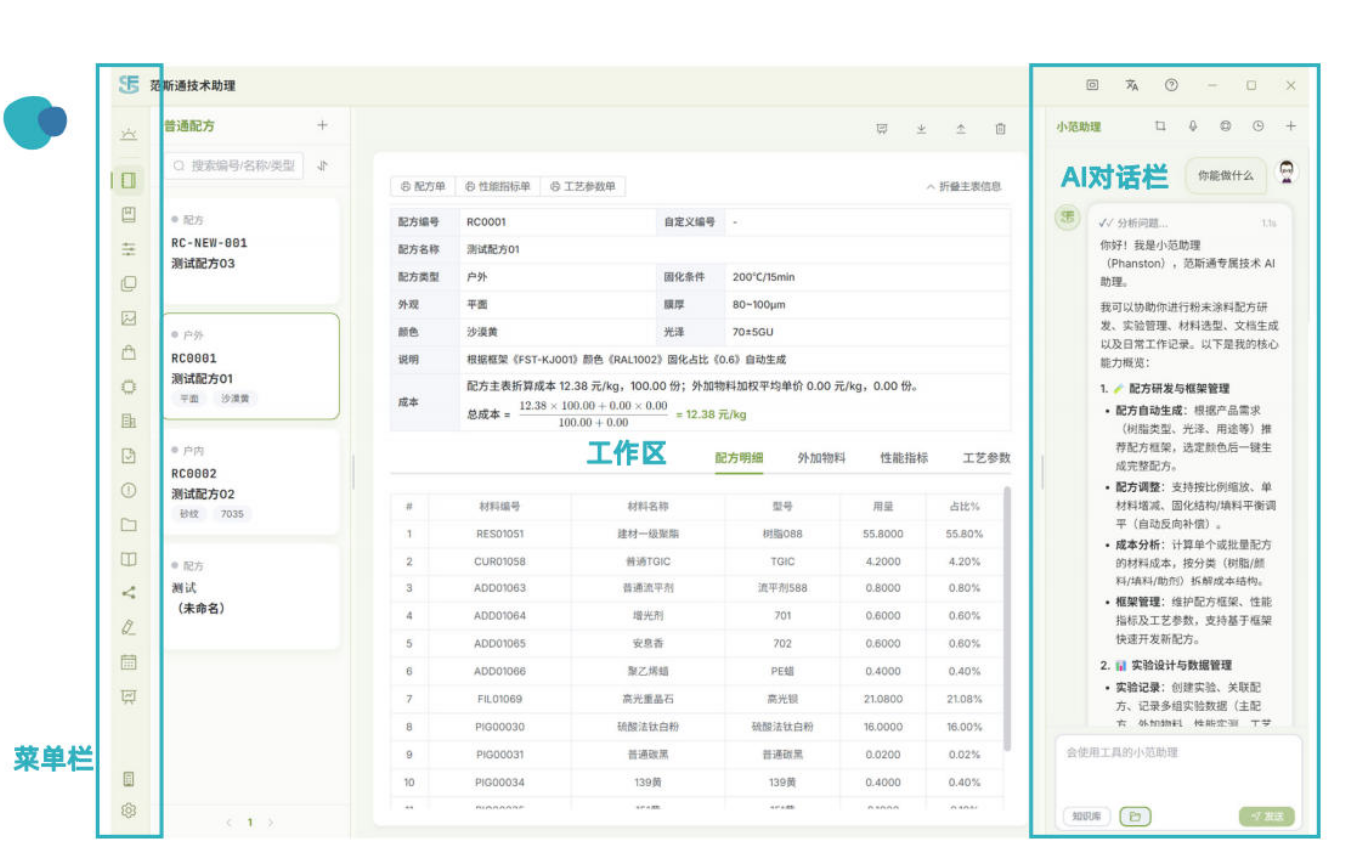The image size is (1345, 862).
Task: Toggle the folder button beside 知识库
Action: [1135, 816]
